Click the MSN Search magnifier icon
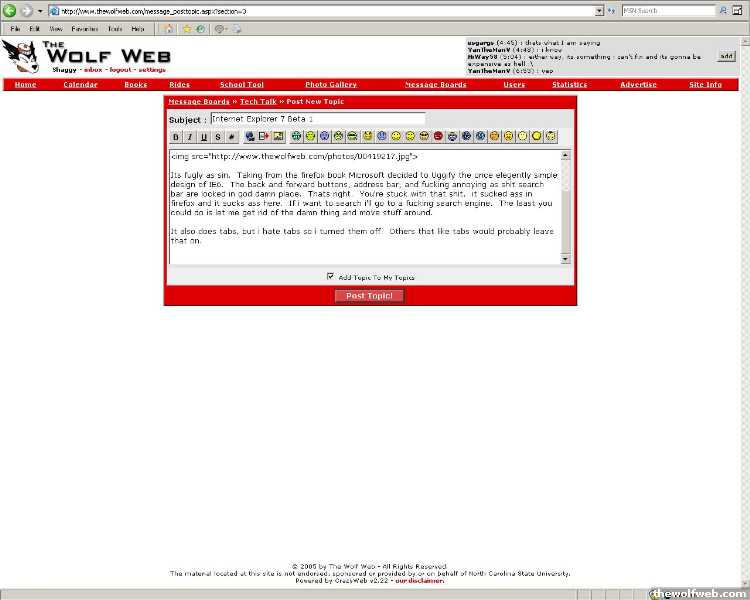 tap(723, 11)
